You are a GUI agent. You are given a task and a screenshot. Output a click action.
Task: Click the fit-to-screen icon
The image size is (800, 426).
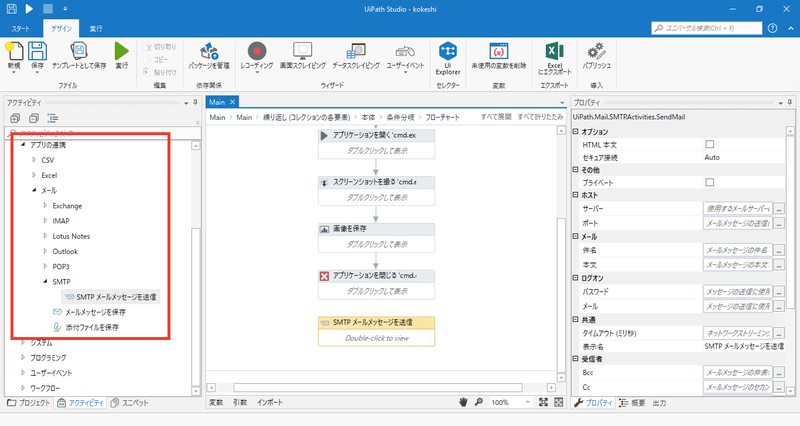(x=543, y=402)
